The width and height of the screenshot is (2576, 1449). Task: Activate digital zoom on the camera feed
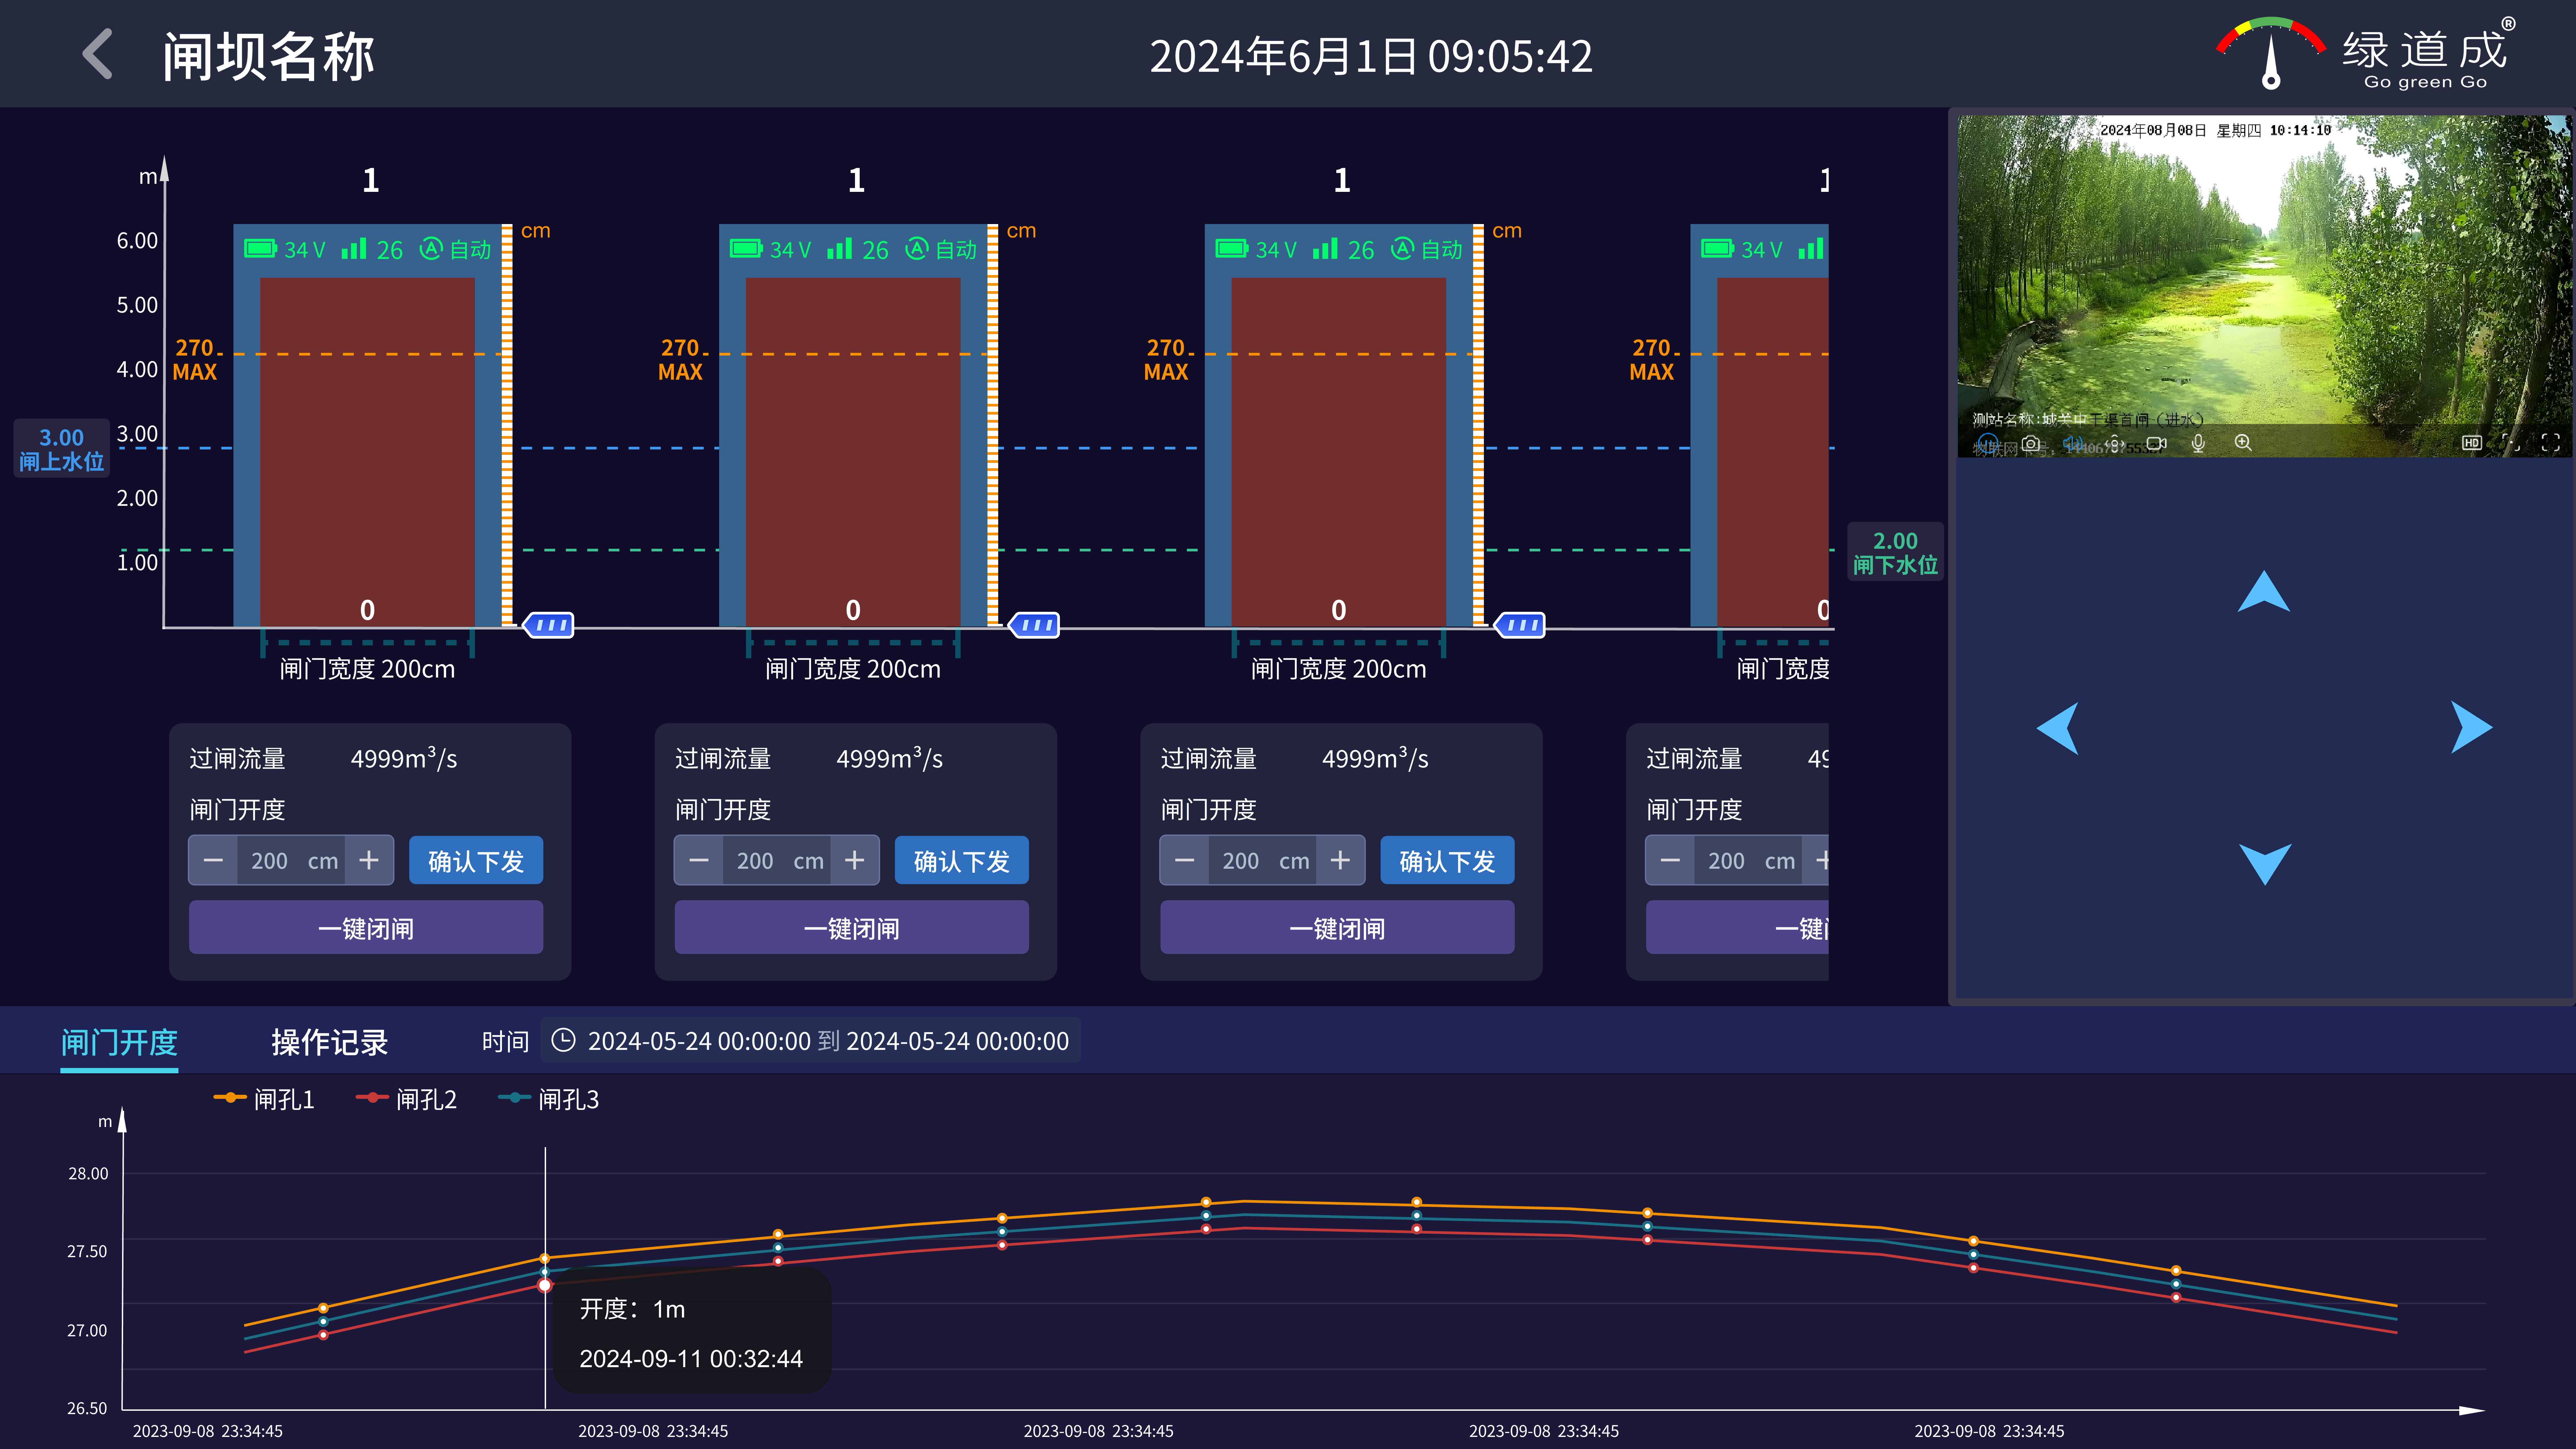(x=2243, y=443)
